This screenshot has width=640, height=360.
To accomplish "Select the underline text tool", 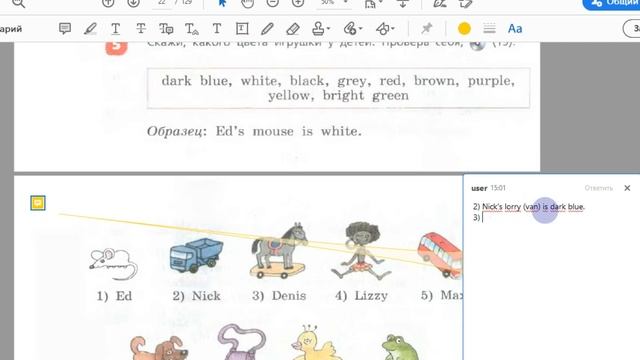I will pyautogui.click(x=116, y=29).
